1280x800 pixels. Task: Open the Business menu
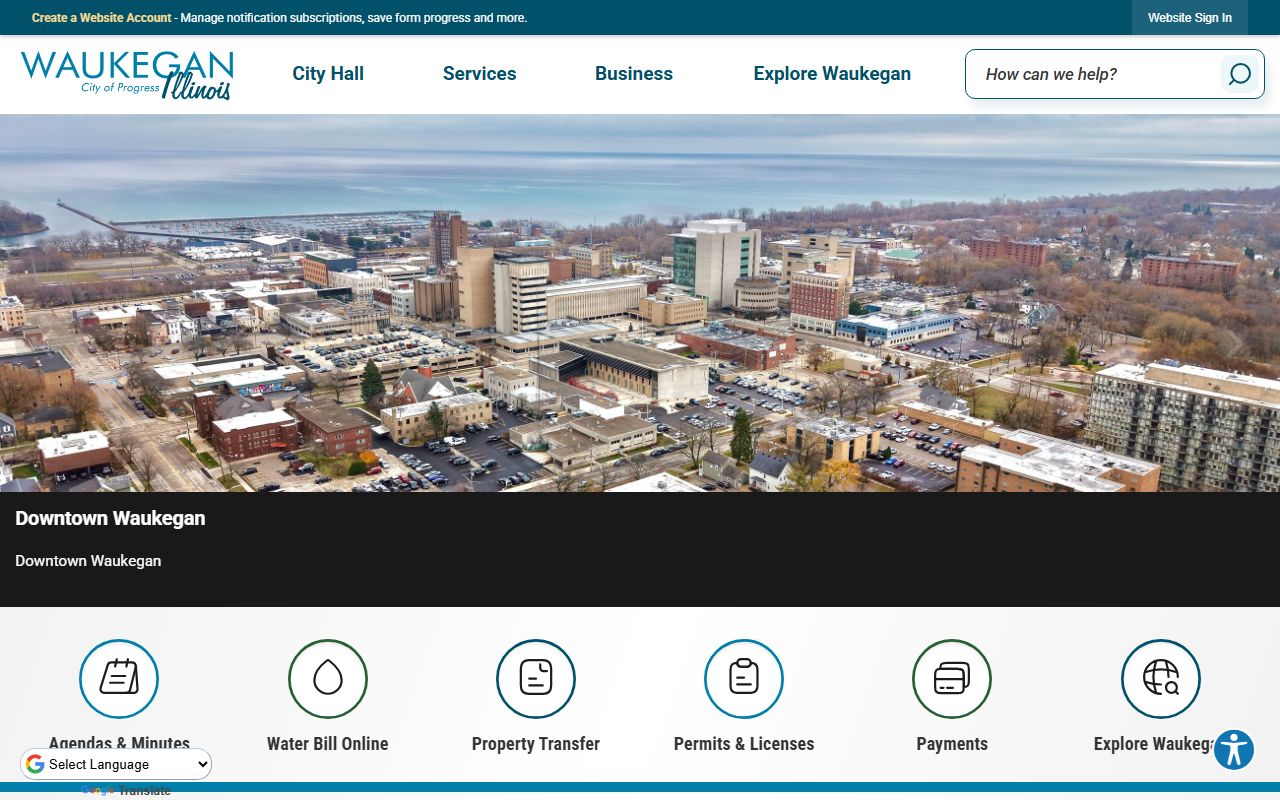coord(634,74)
